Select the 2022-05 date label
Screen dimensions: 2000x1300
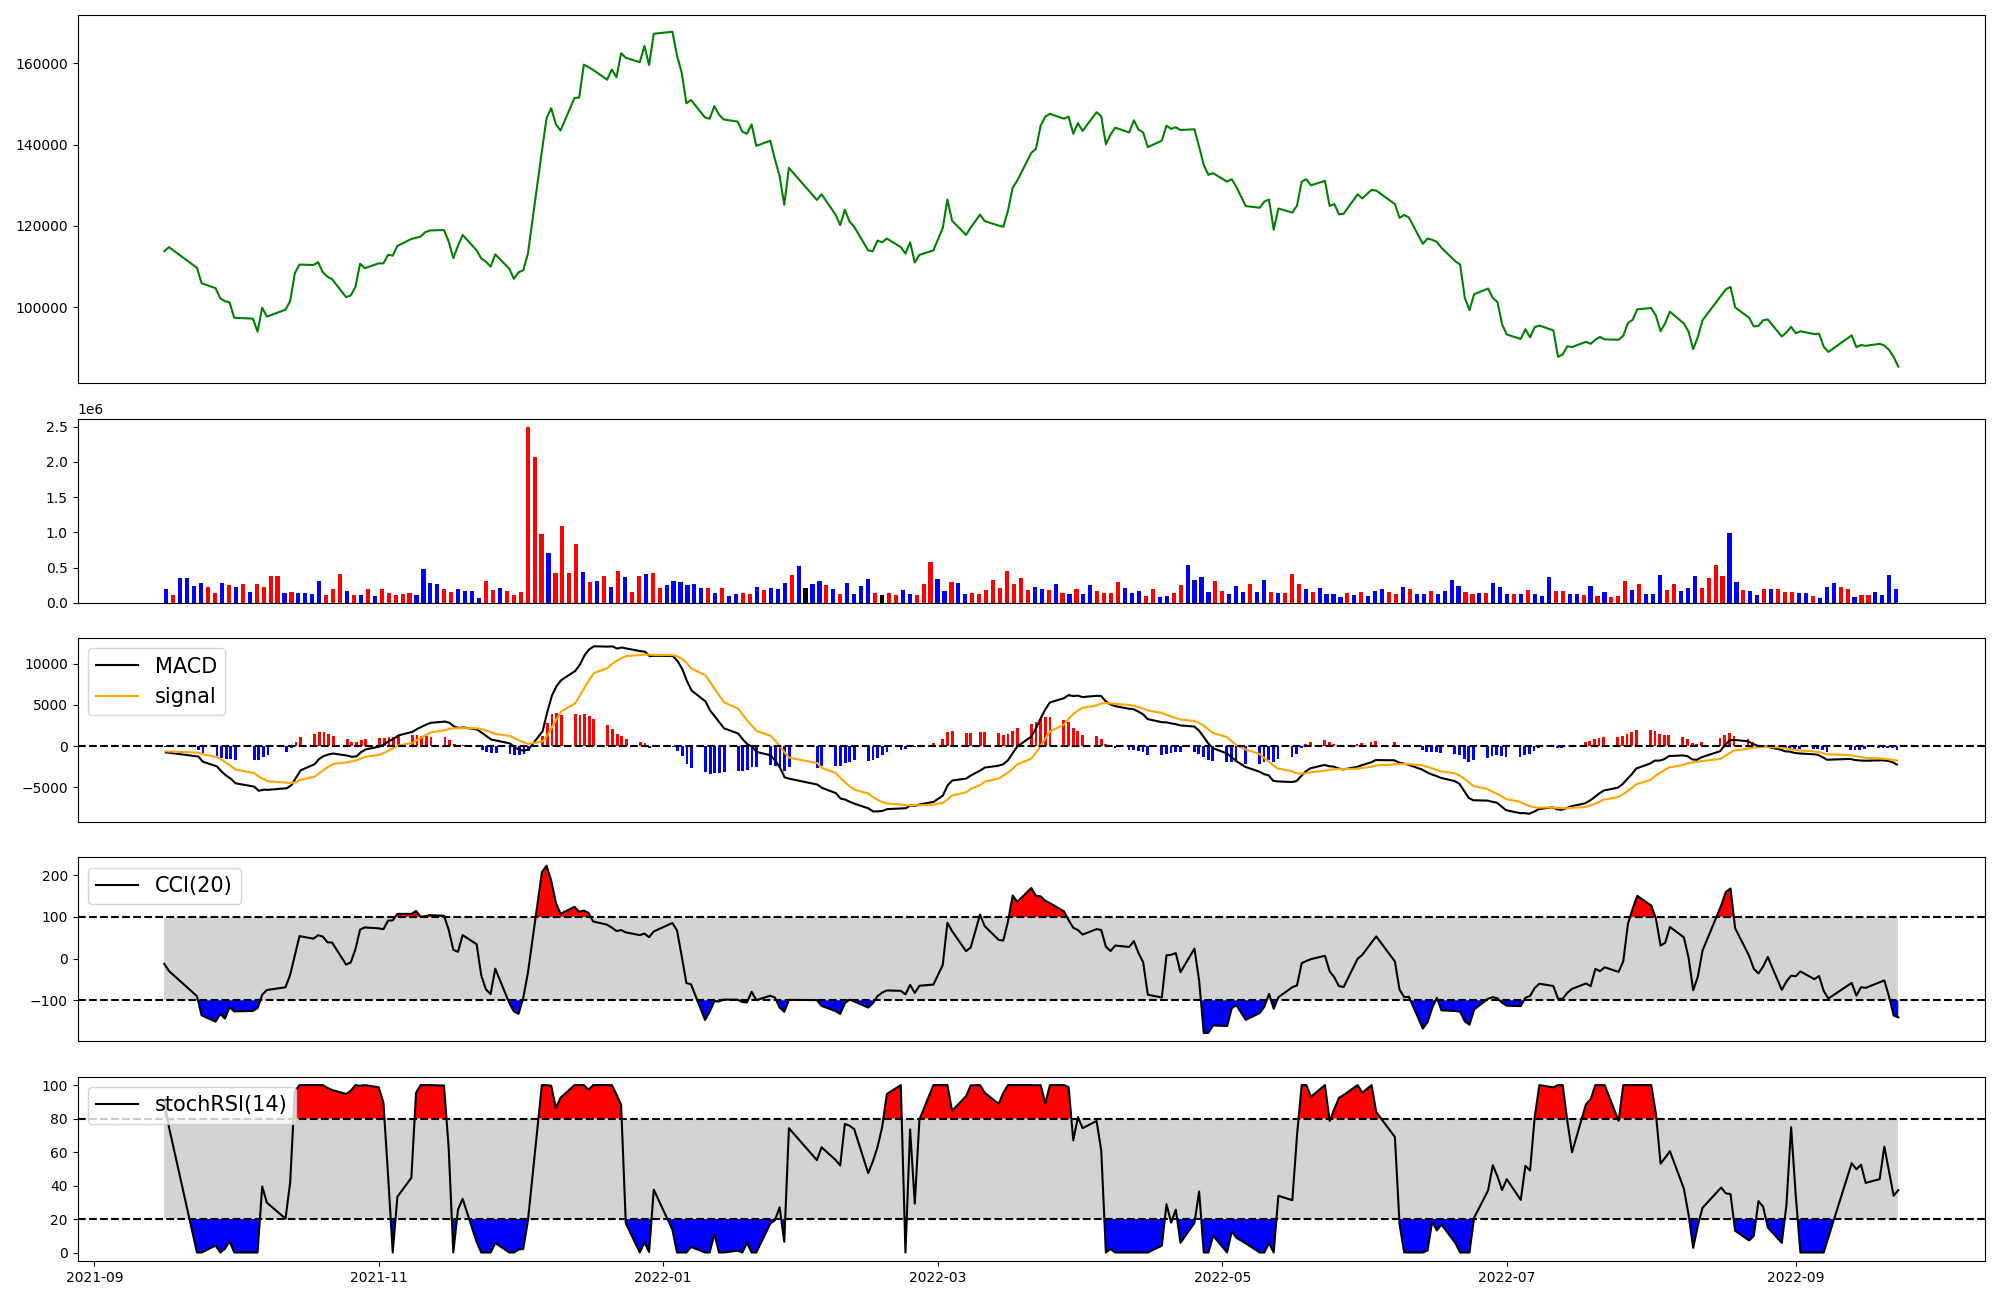(1222, 1277)
